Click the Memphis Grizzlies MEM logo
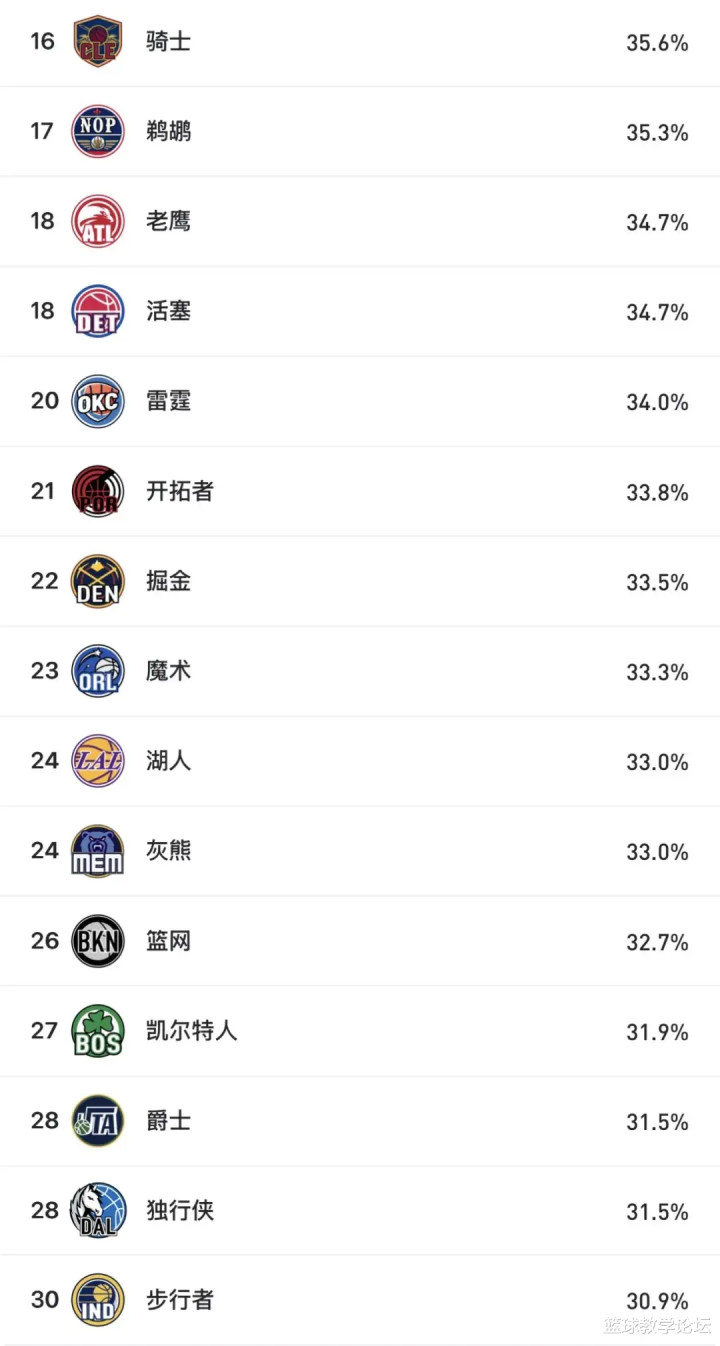Screen dimensions: 720x1346 point(98,851)
